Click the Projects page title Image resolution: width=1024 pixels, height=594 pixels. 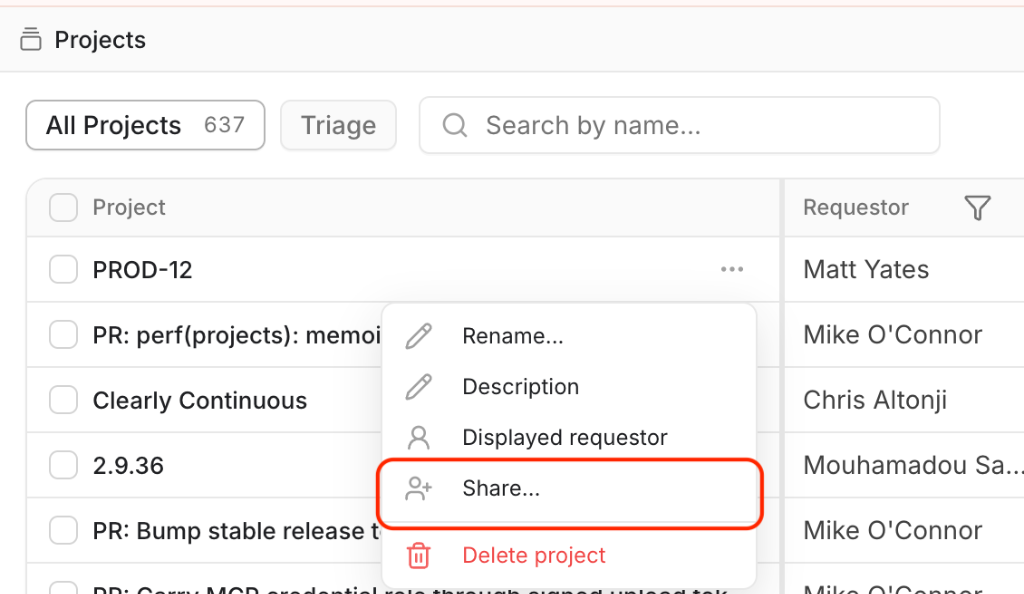point(100,40)
